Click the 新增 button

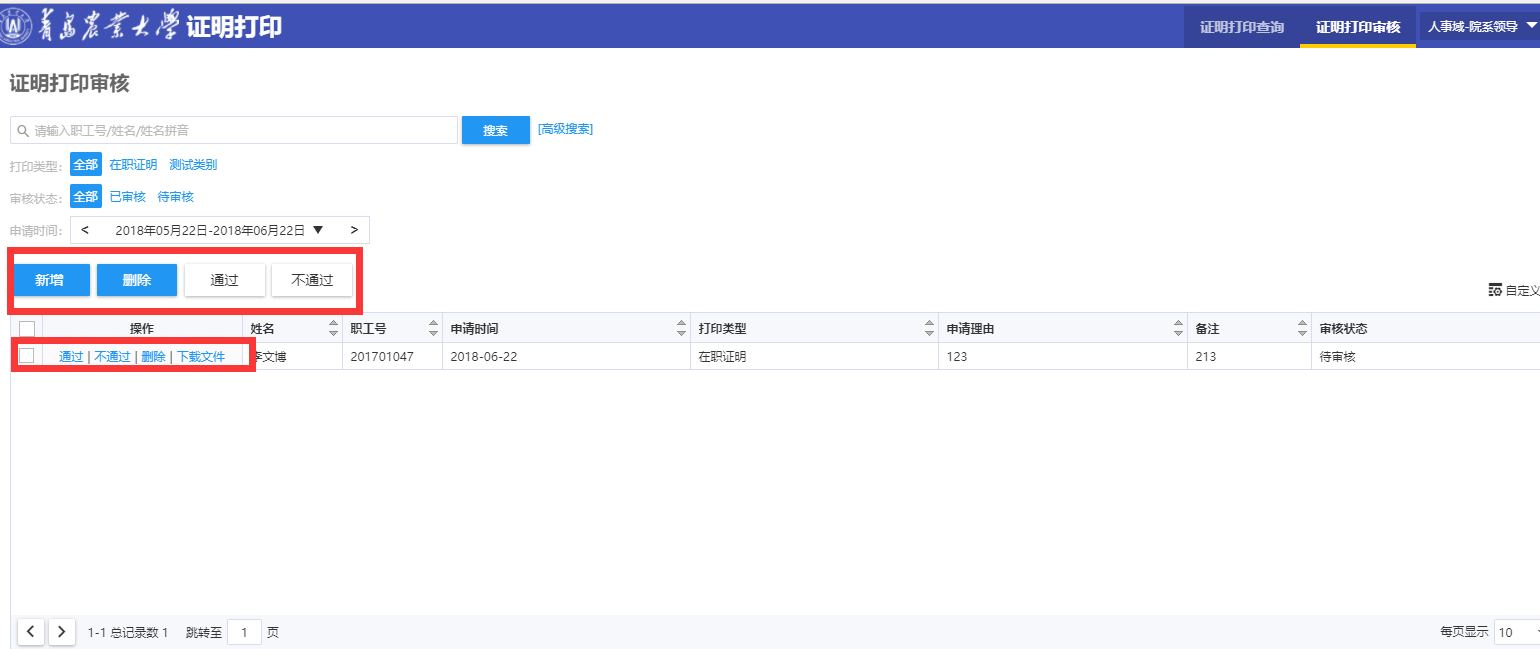[x=49, y=280]
